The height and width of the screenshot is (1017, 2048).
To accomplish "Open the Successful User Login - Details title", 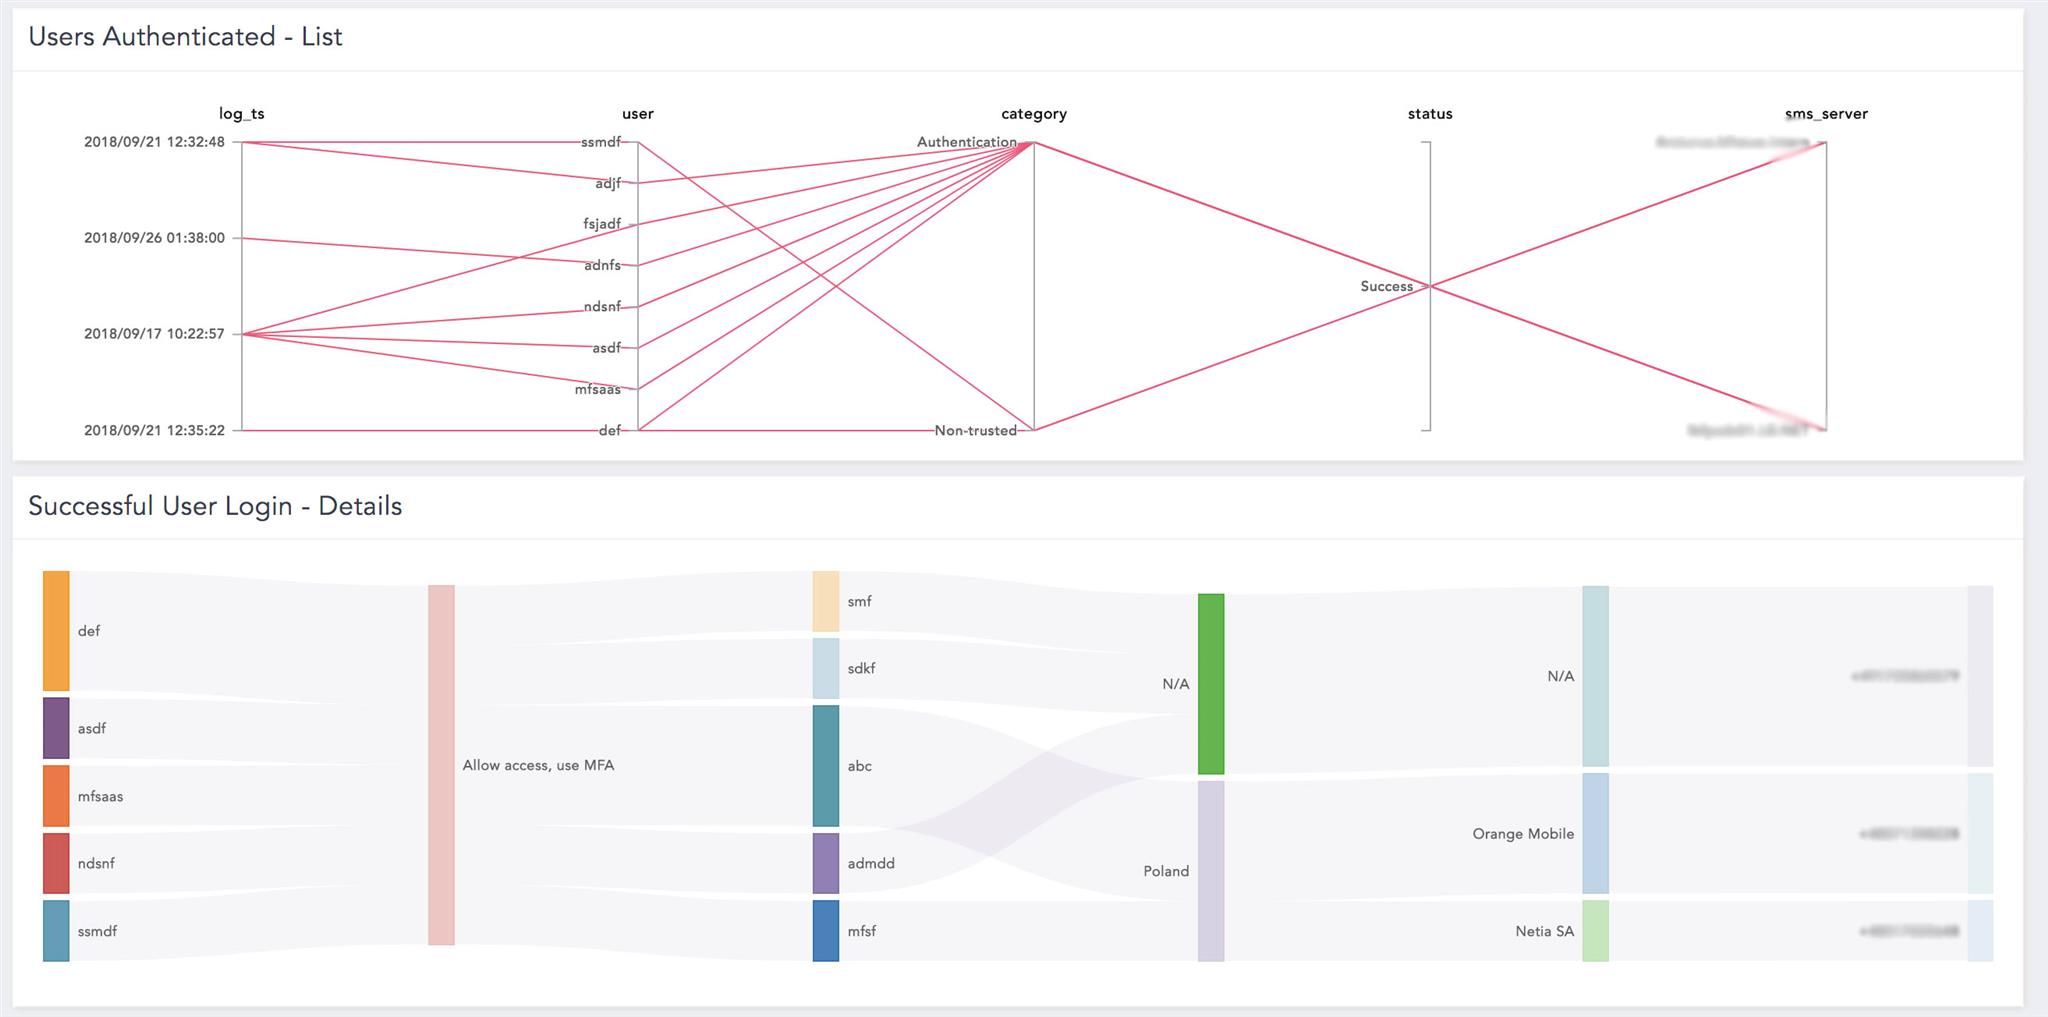I will (x=215, y=506).
